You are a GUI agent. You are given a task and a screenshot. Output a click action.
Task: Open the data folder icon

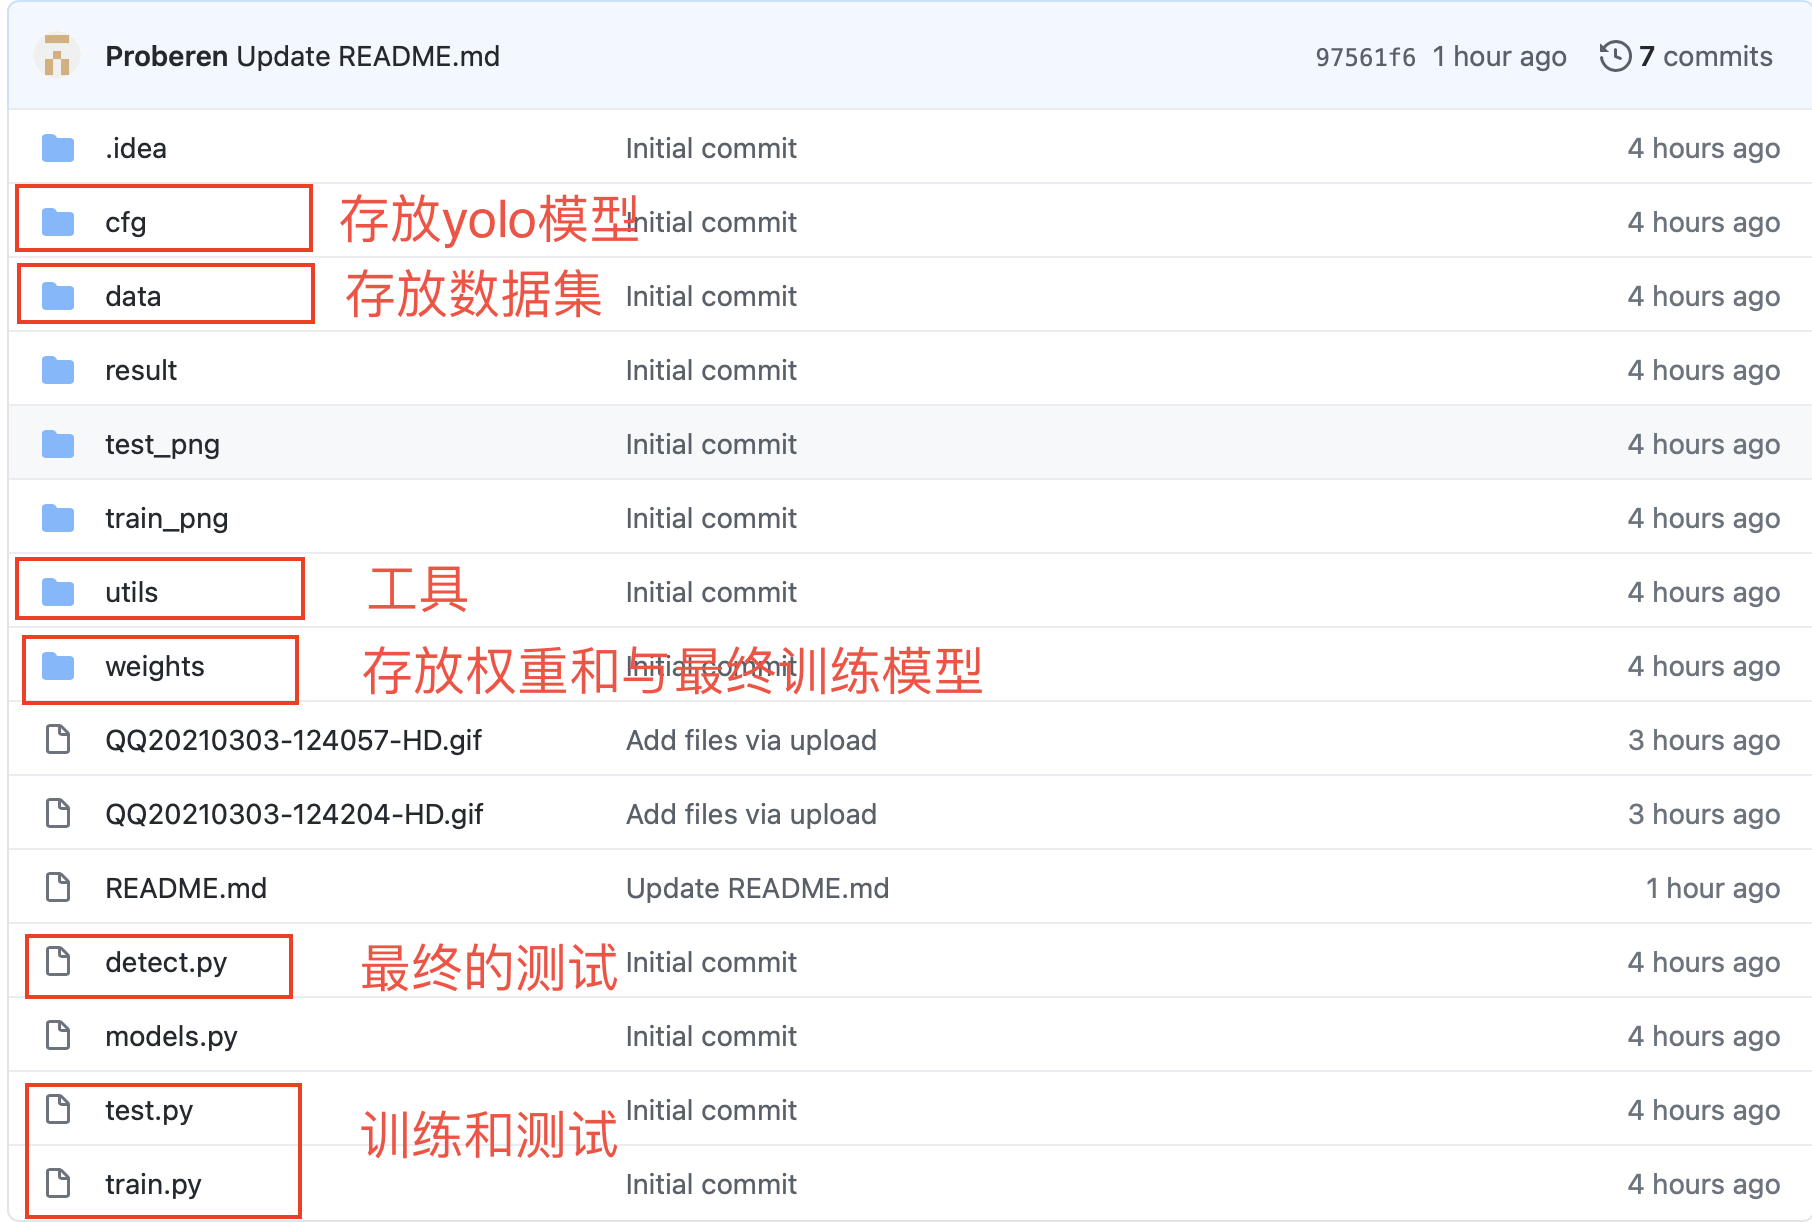57,295
